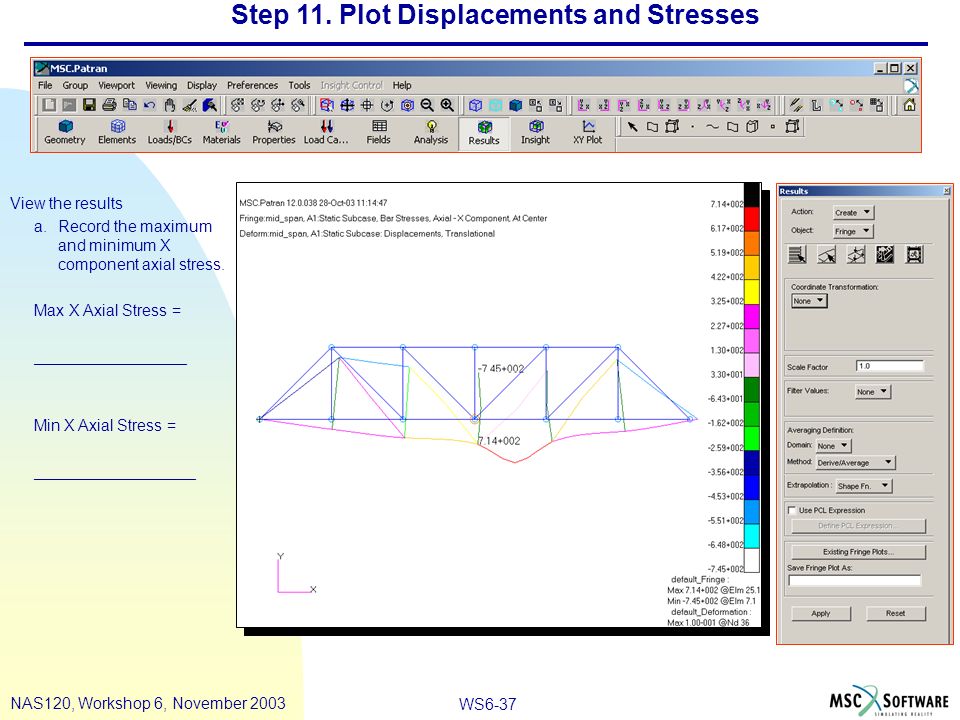The width and height of the screenshot is (960, 720).
Task: Click the Define PCL Expression button
Action: coord(858,526)
